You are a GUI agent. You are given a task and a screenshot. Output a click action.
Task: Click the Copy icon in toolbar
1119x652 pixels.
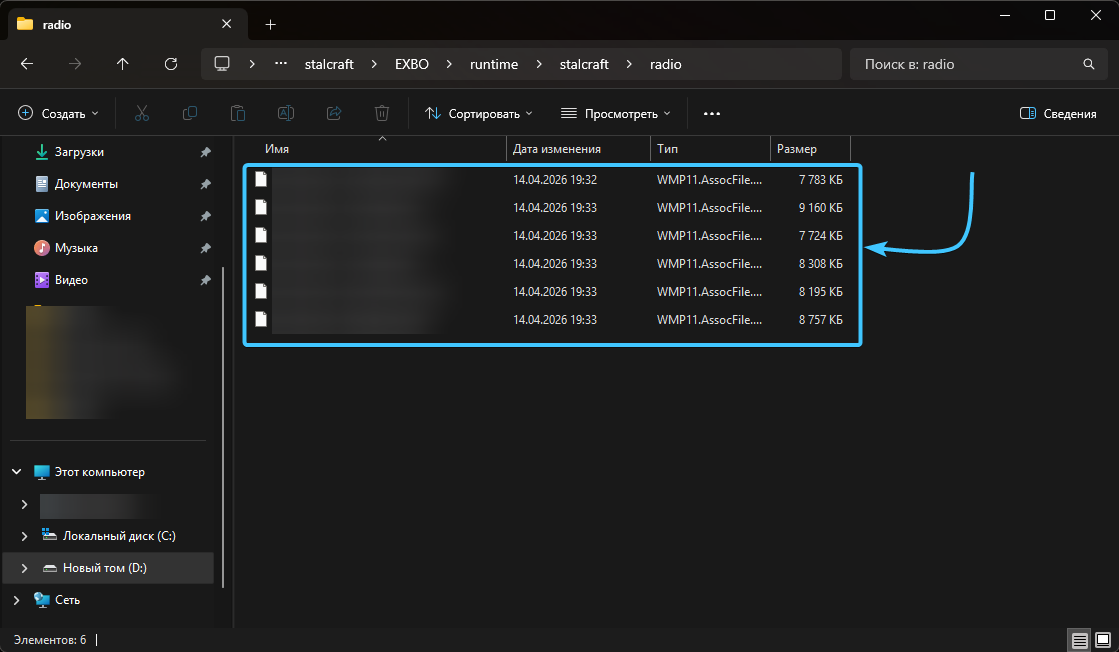(189, 114)
